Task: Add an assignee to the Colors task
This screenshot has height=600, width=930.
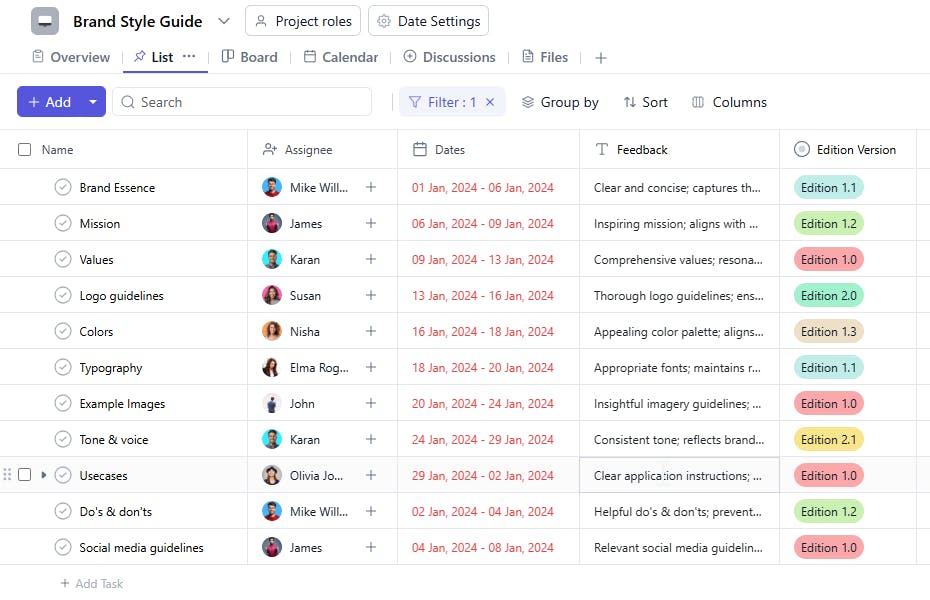Action: [x=371, y=331]
